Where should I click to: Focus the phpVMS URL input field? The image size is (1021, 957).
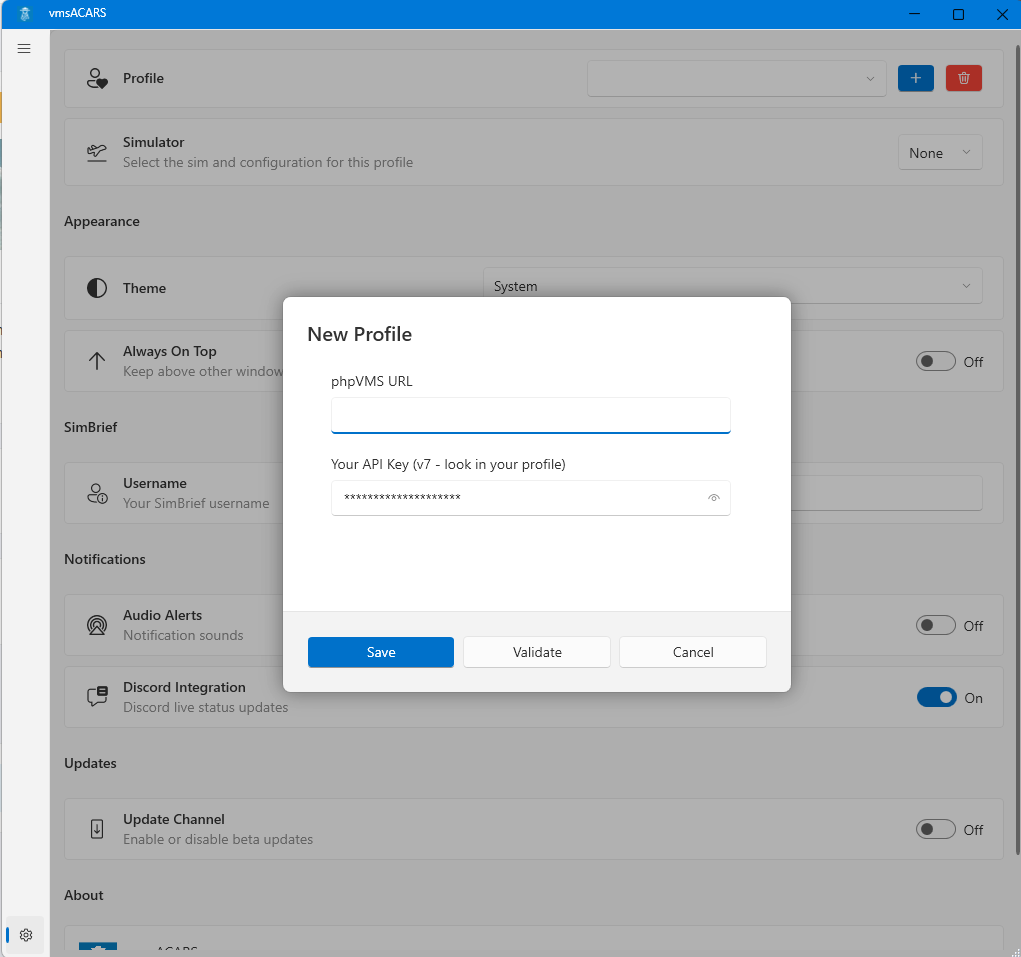(530, 415)
